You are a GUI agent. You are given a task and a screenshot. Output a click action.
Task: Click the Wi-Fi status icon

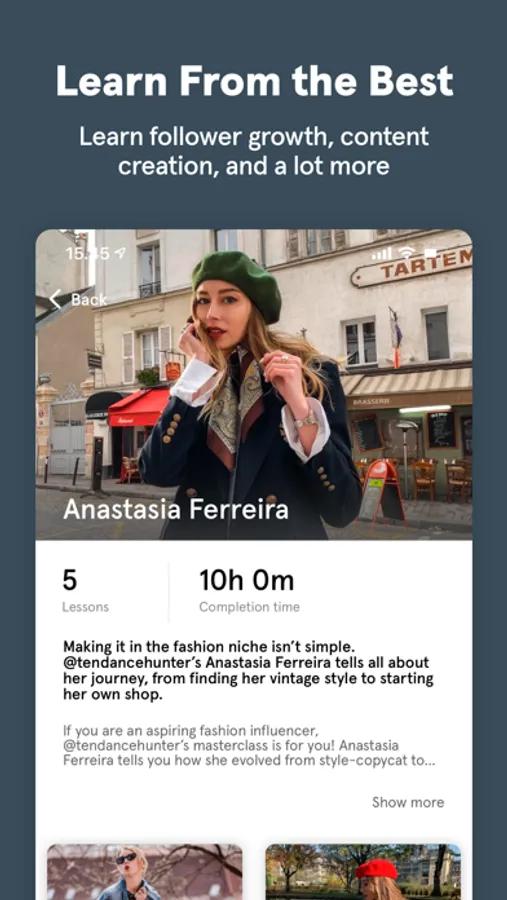(x=407, y=253)
